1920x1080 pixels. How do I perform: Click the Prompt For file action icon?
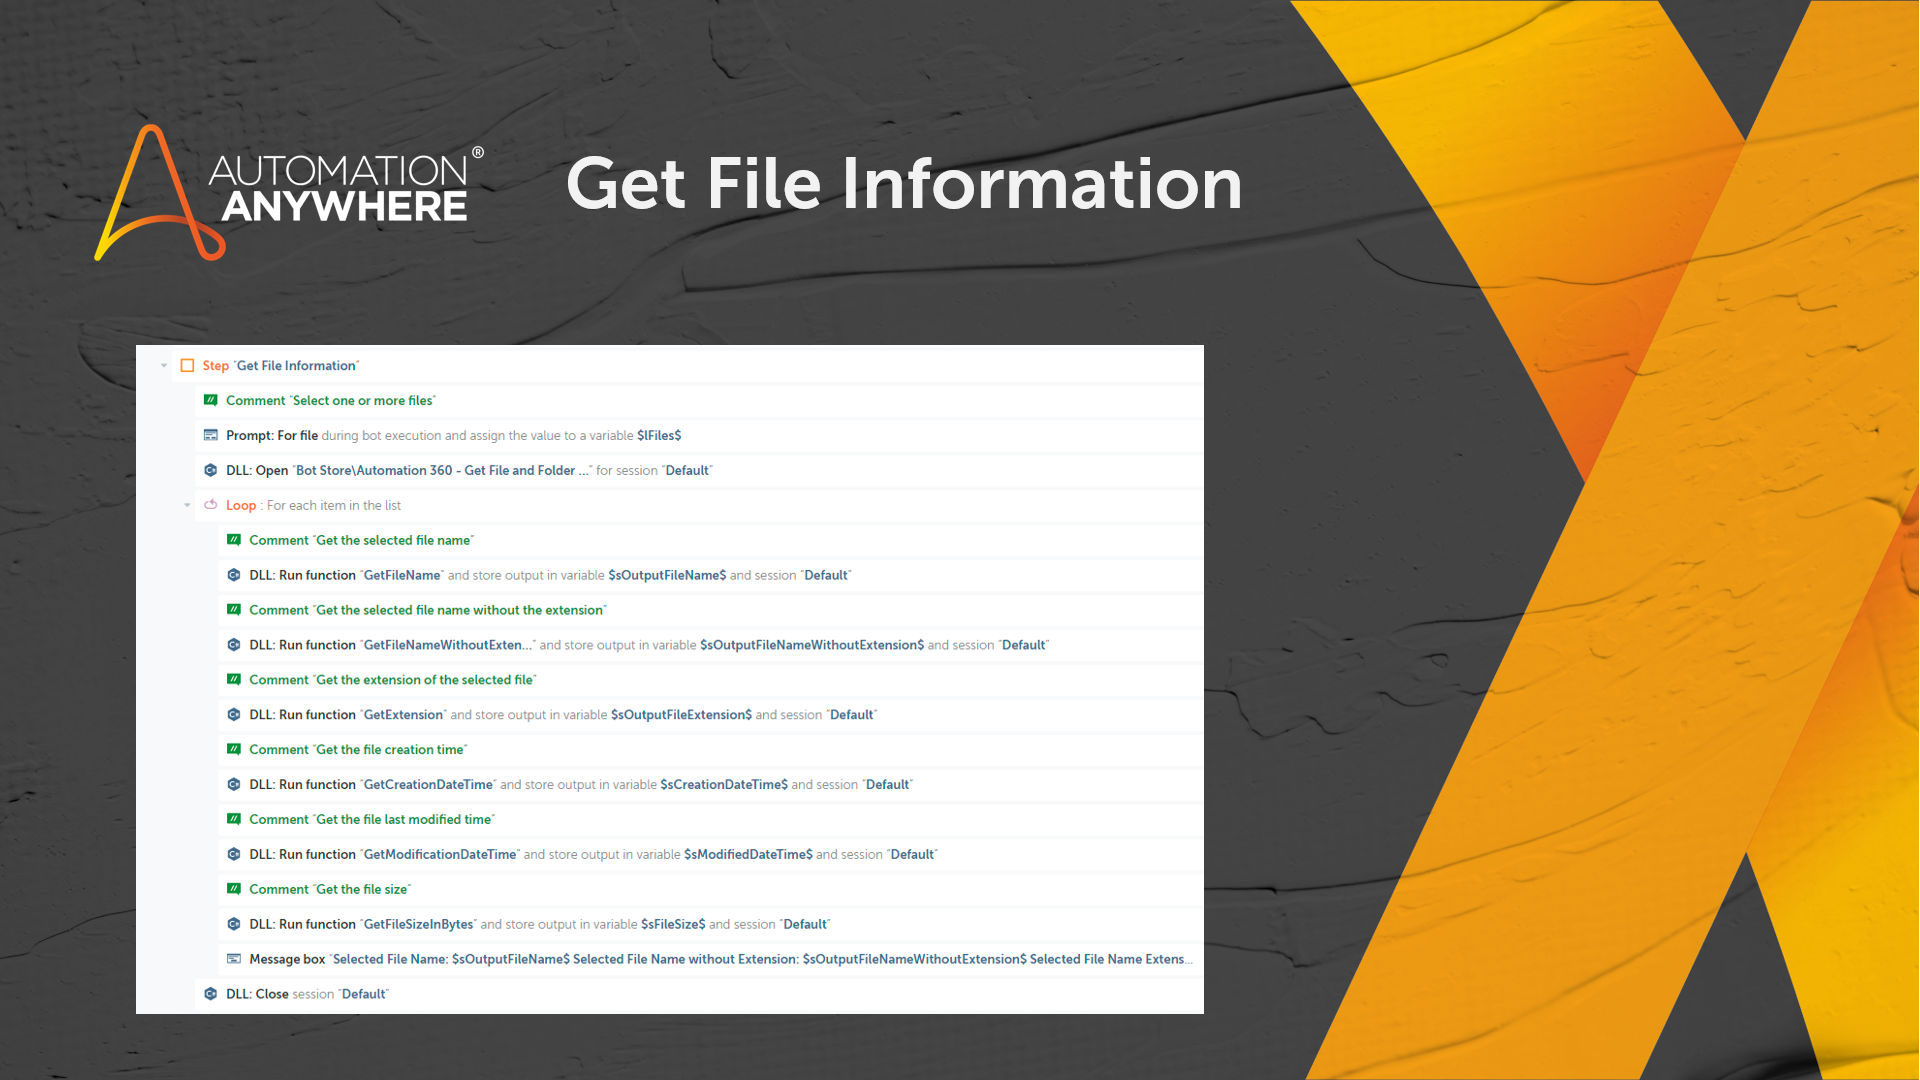[211, 435]
